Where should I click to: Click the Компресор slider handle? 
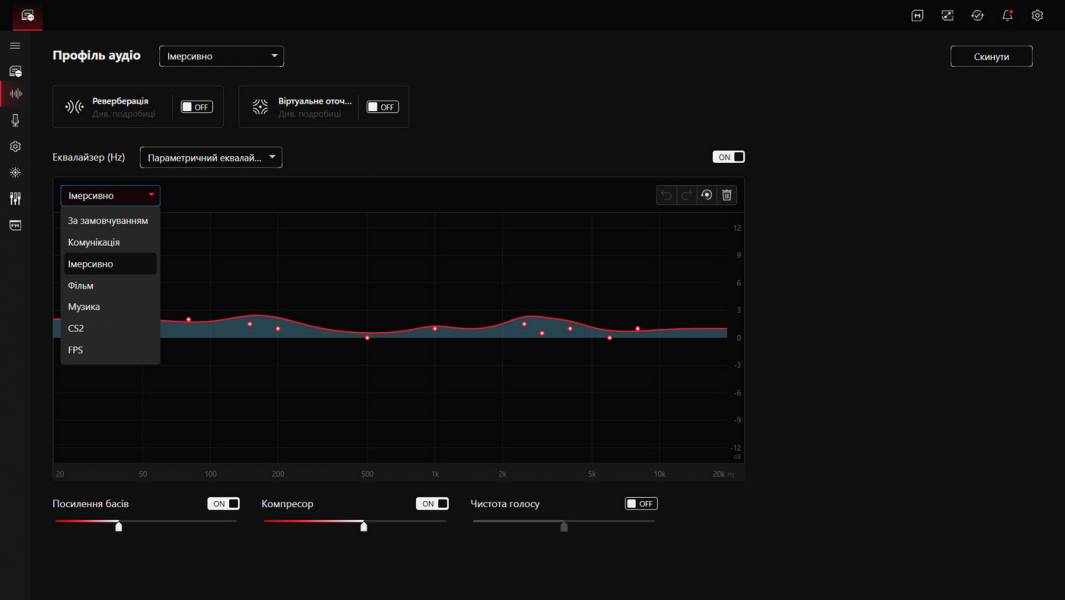pyautogui.click(x=364, y=527)
